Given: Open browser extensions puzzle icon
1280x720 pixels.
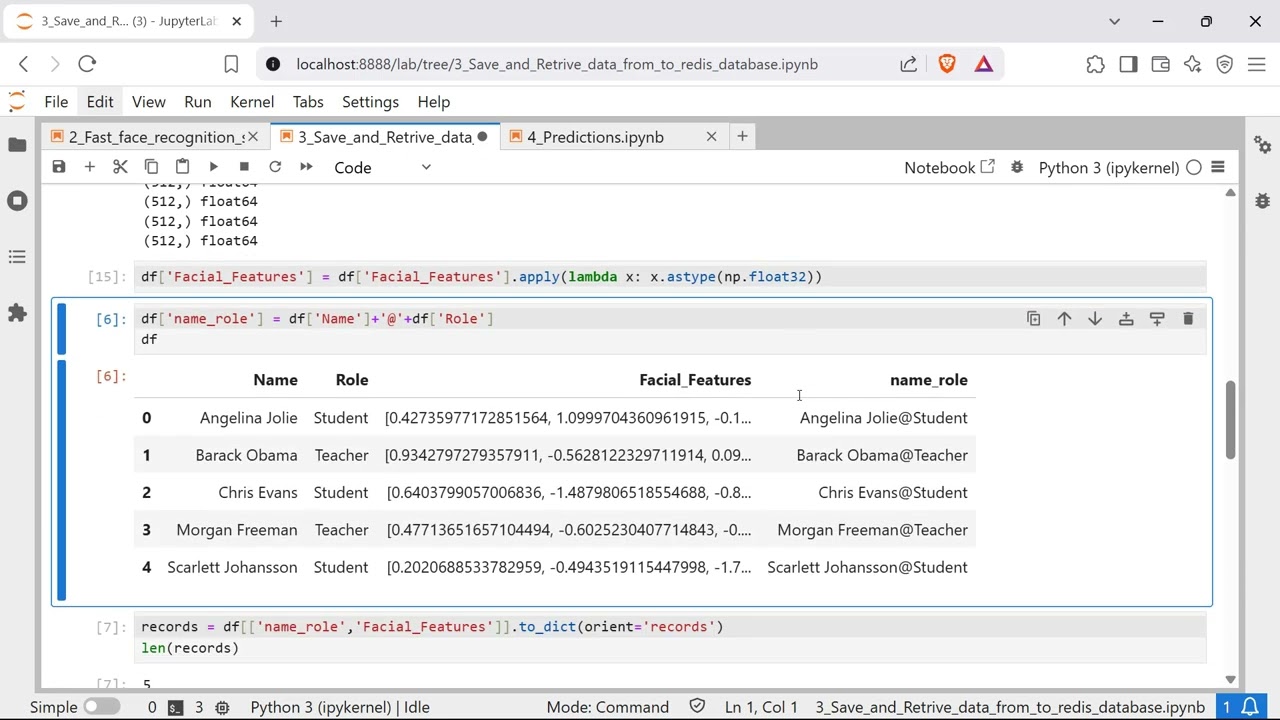Looking at the screenshot, I should pos(1096,64).
